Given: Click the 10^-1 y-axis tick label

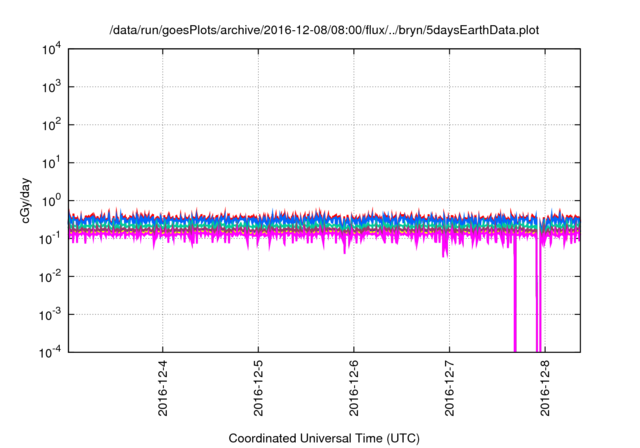Looking at the screenshot, I should 50,239.
